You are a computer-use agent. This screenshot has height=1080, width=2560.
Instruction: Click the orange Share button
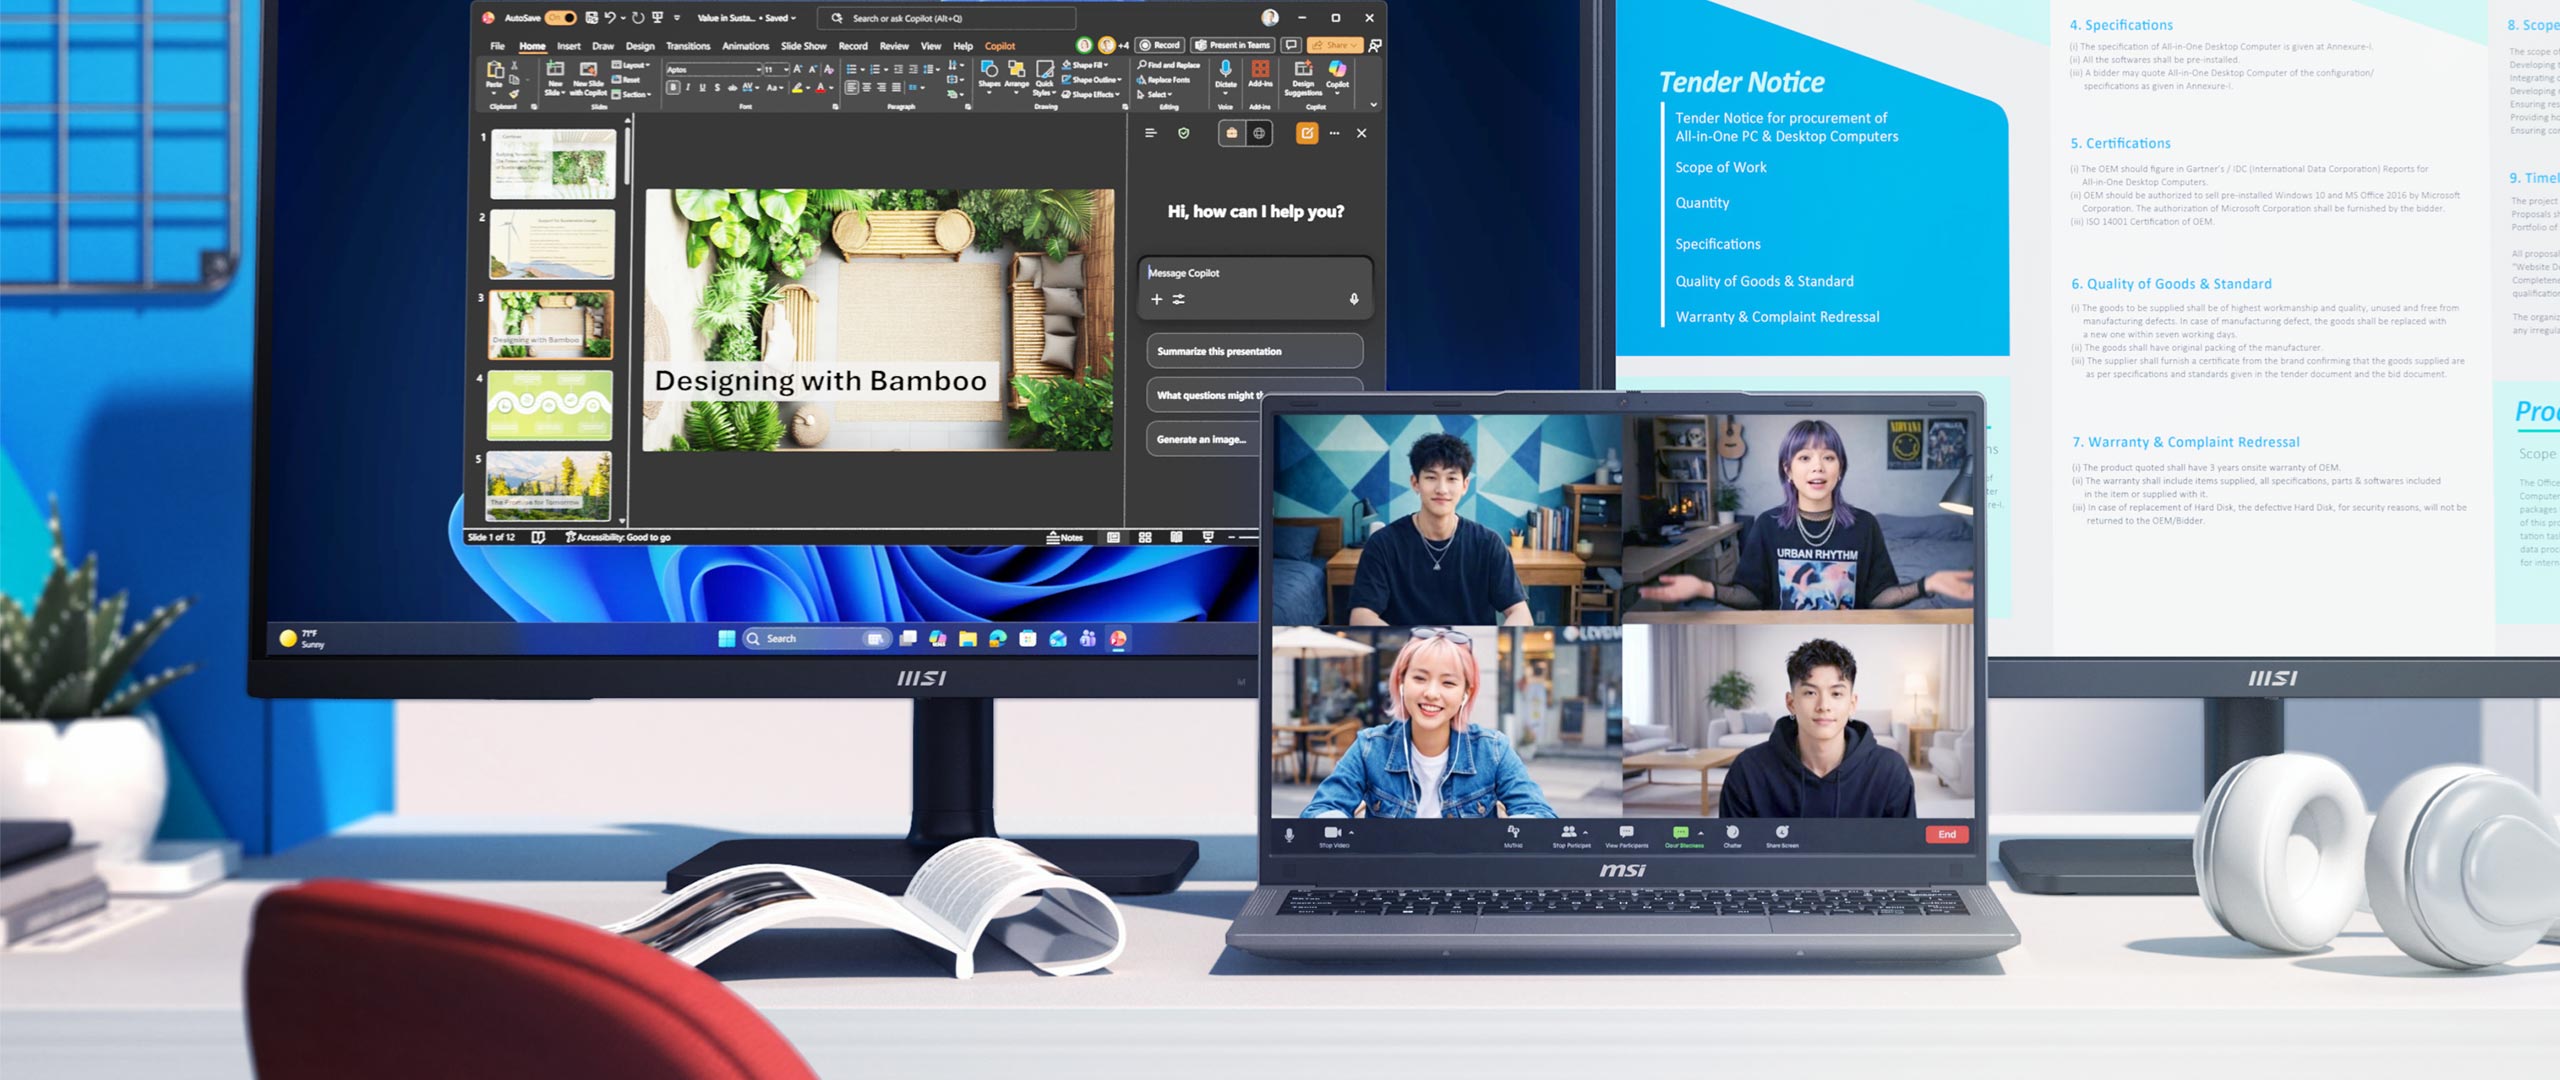(1335, 46)
